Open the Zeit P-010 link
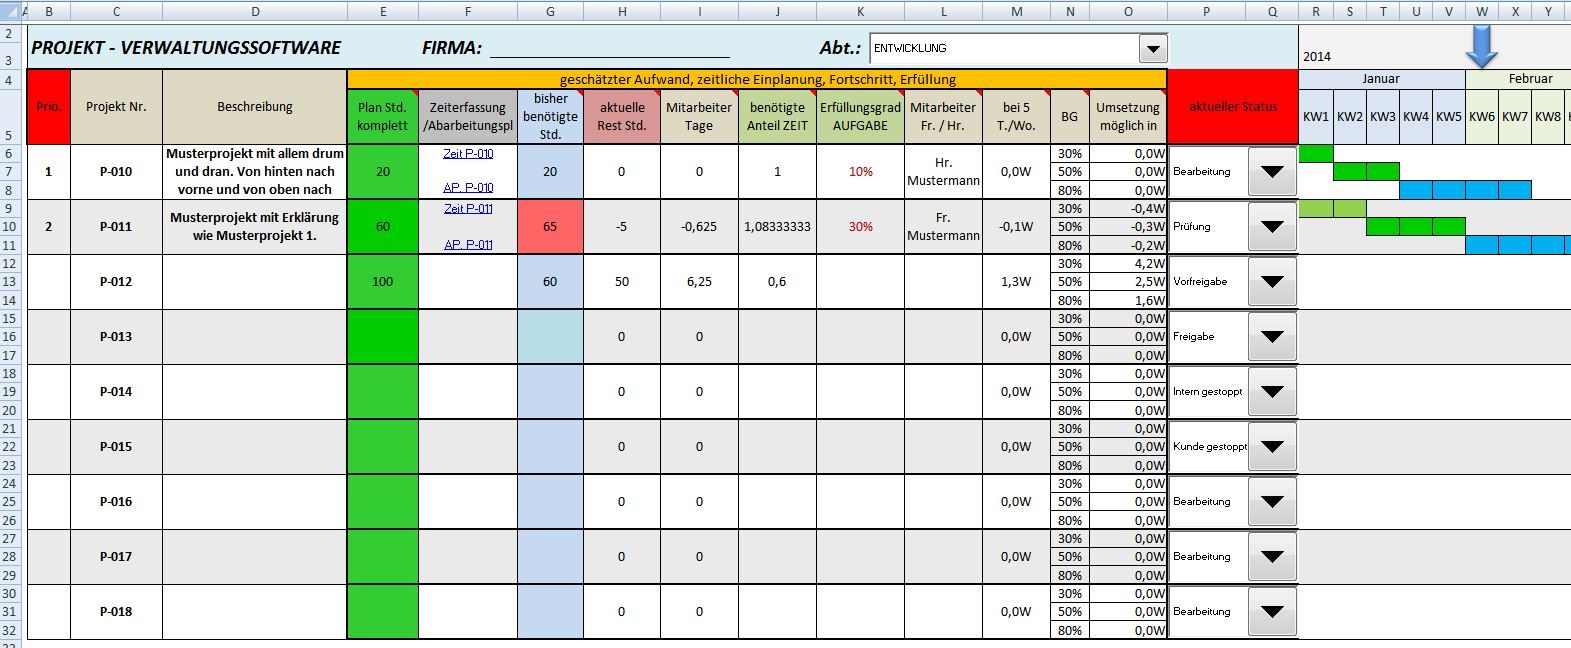The width and height of the screenshot is (1571, 648). click(468, 154)
